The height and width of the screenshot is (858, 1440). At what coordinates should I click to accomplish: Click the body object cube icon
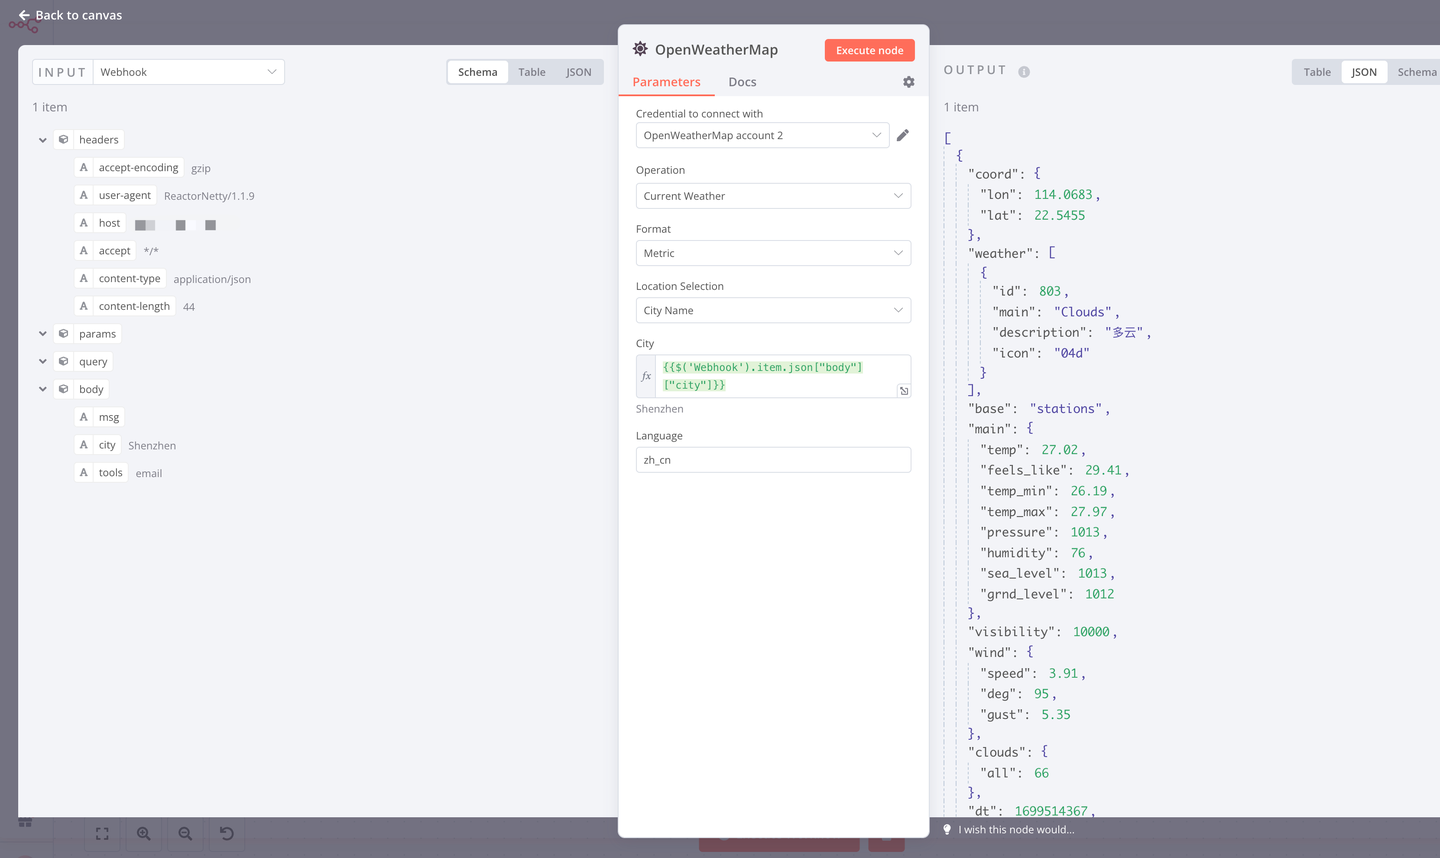click(64, 390)
